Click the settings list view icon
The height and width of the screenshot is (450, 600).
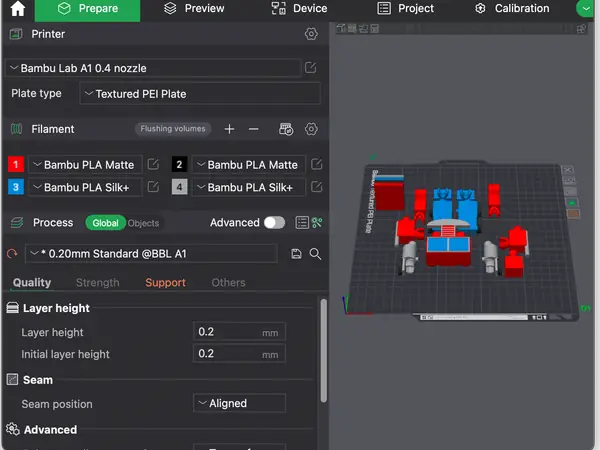(302, 223)
